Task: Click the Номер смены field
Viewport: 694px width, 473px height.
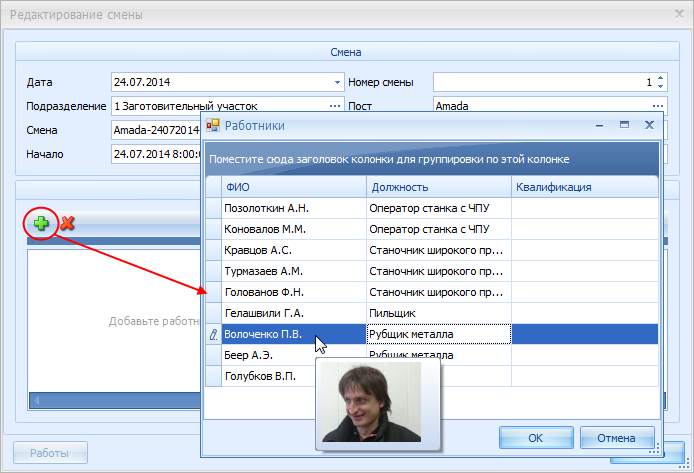Action: pos(550,82)
